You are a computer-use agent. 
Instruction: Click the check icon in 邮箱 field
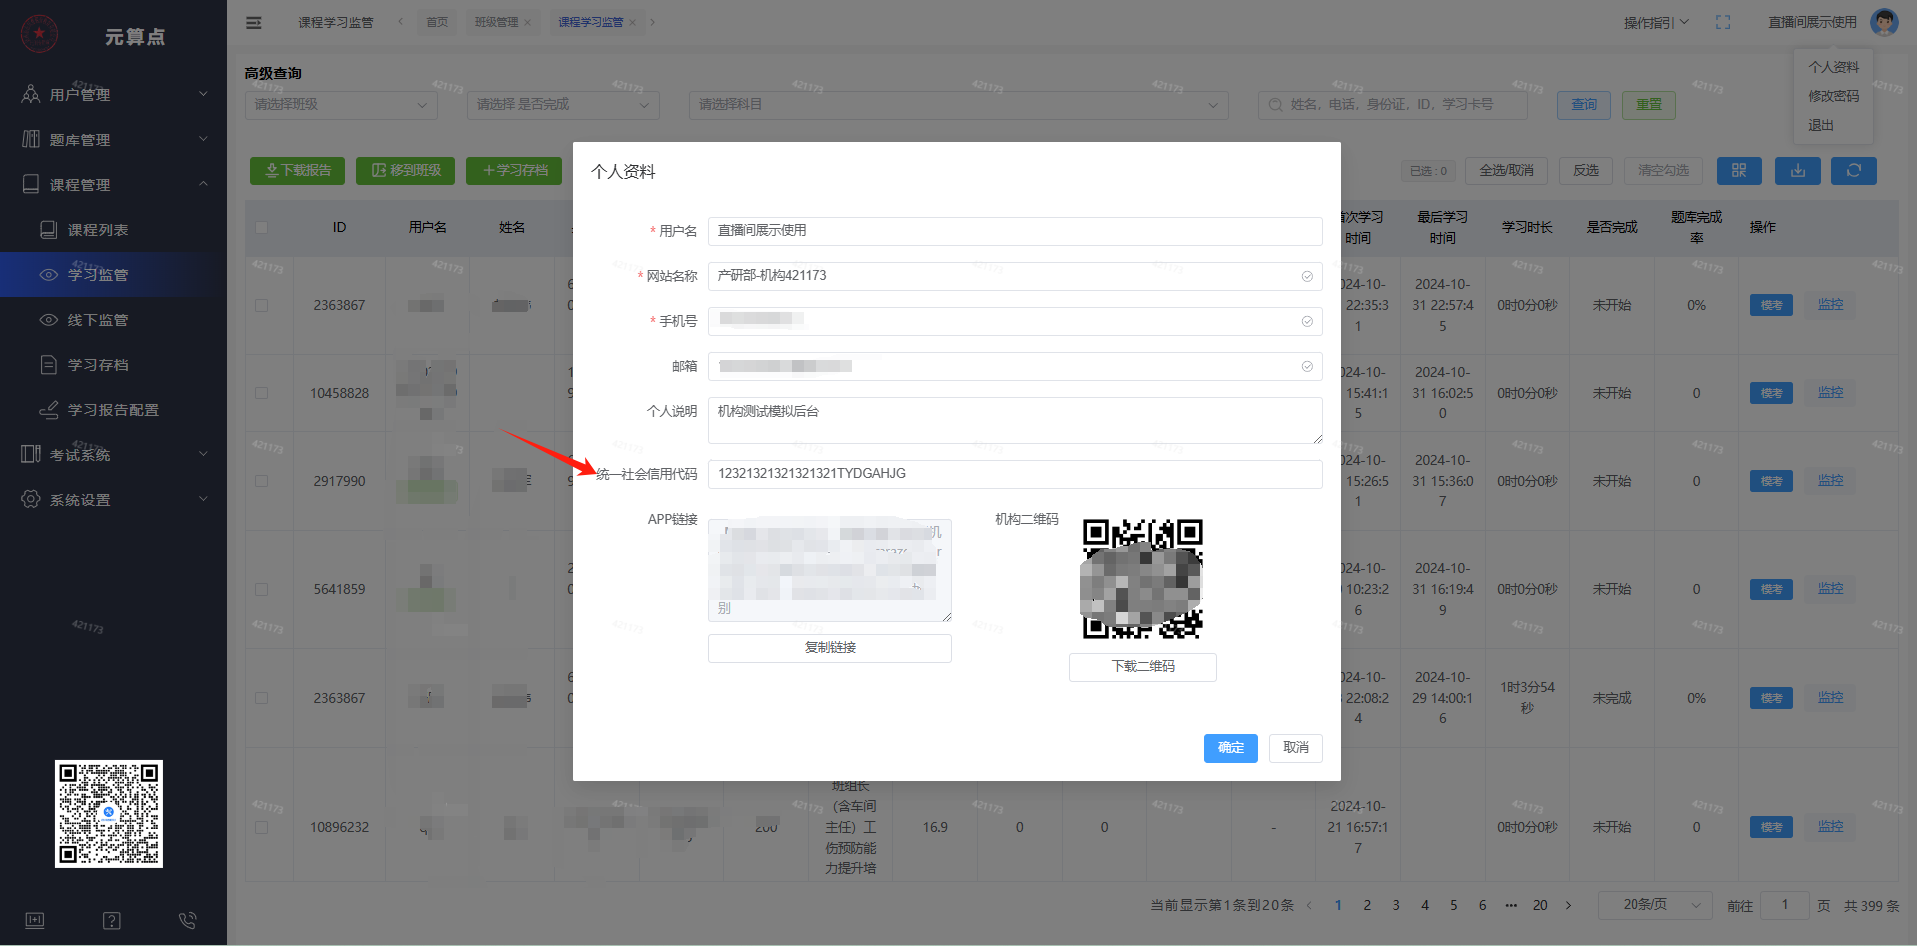click(x=1307, y=366)
